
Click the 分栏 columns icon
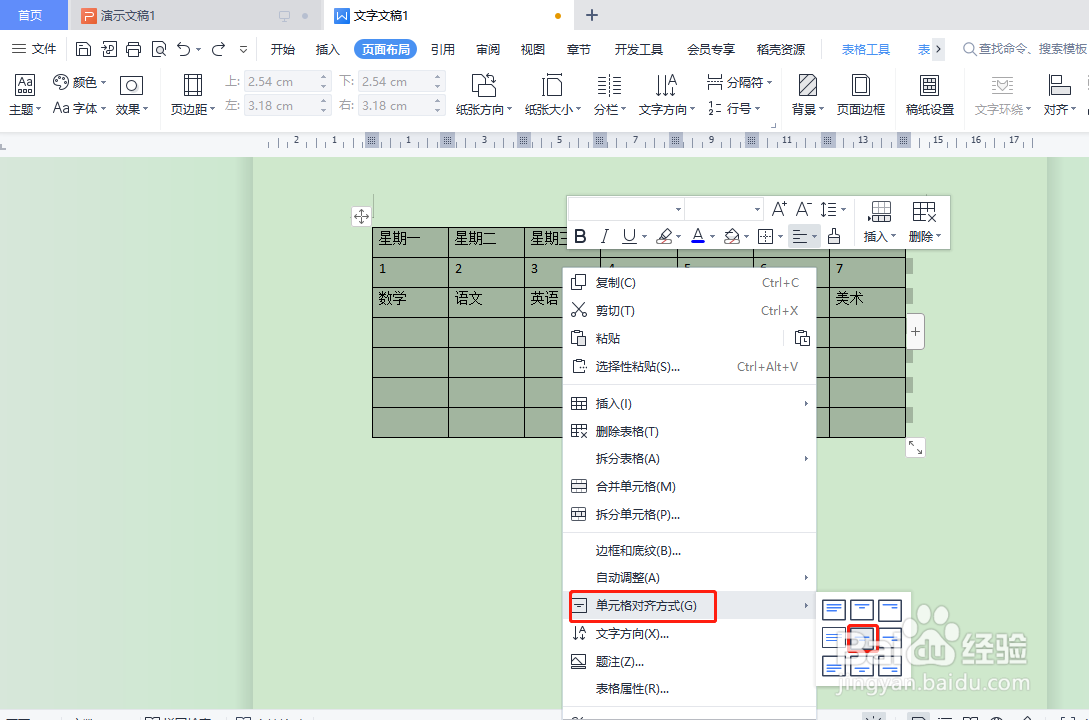coord(609,85)
